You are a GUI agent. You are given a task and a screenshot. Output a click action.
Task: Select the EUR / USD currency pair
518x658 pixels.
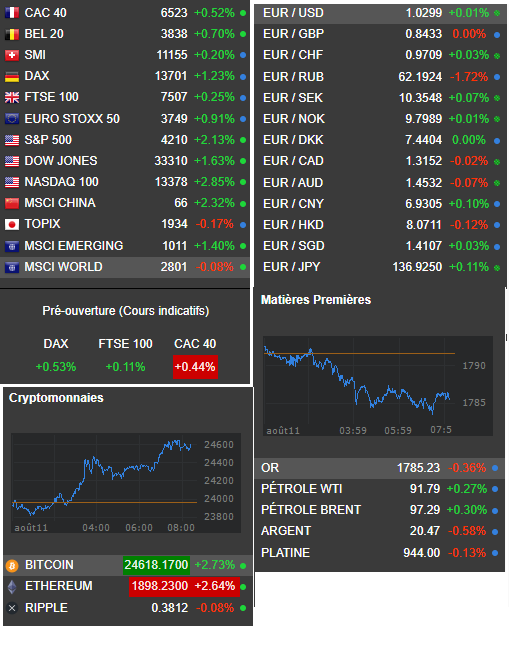point(380,13)
